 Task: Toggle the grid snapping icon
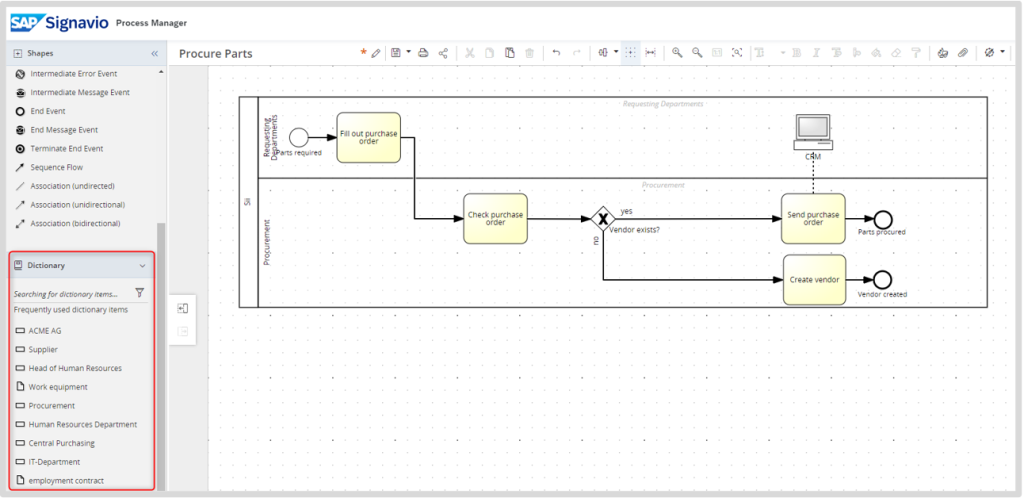[630, 53]
